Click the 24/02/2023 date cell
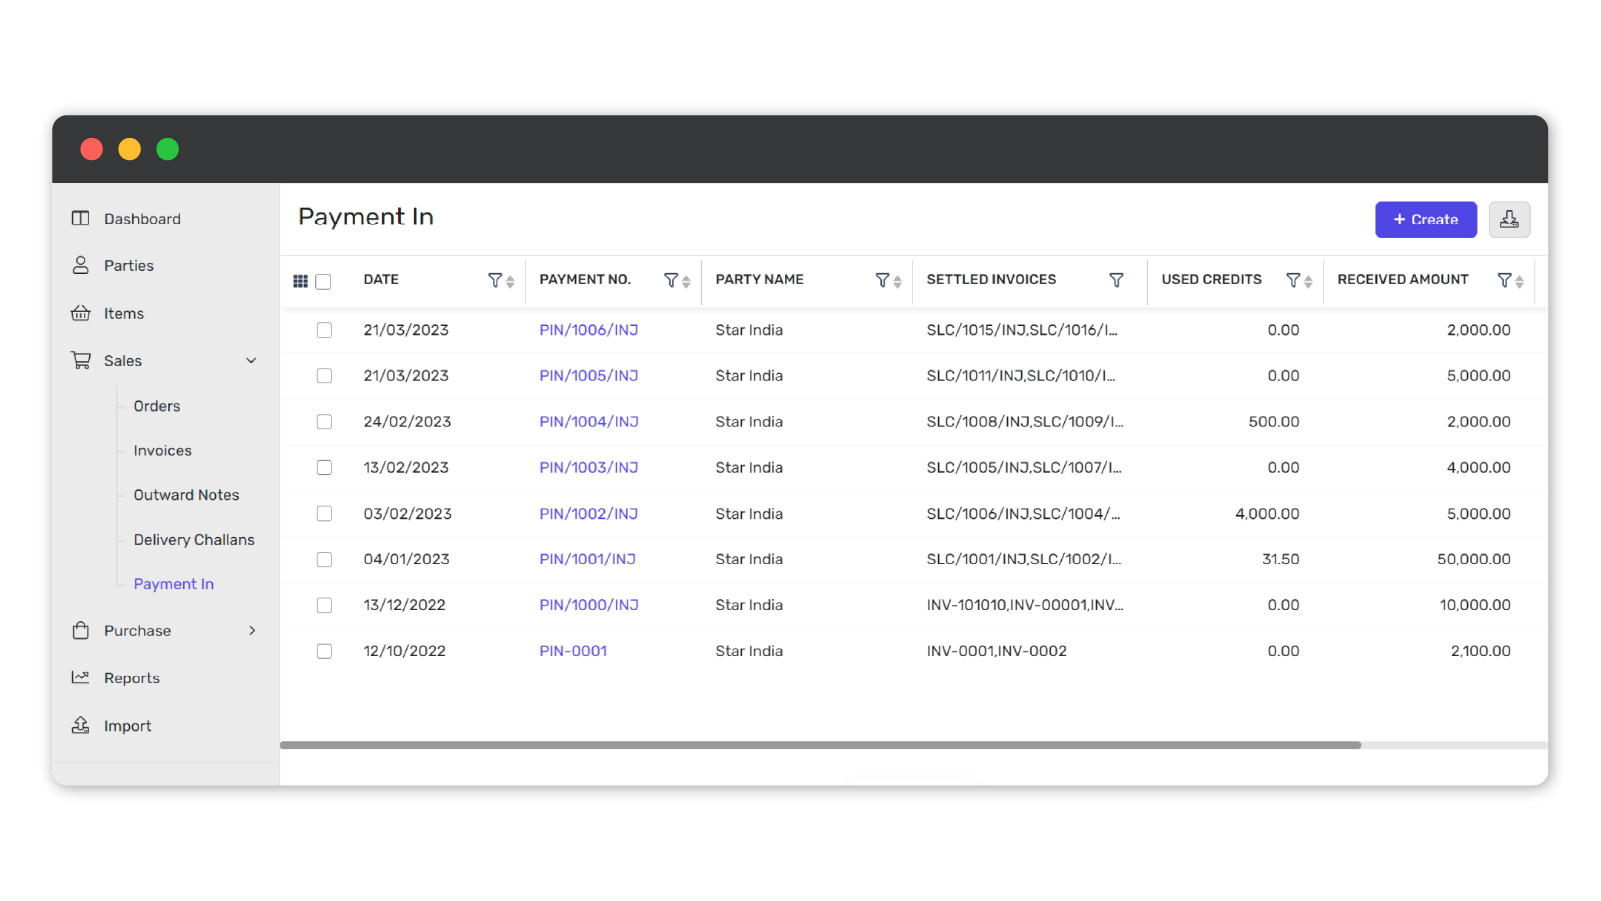 (x=407, y=422)
